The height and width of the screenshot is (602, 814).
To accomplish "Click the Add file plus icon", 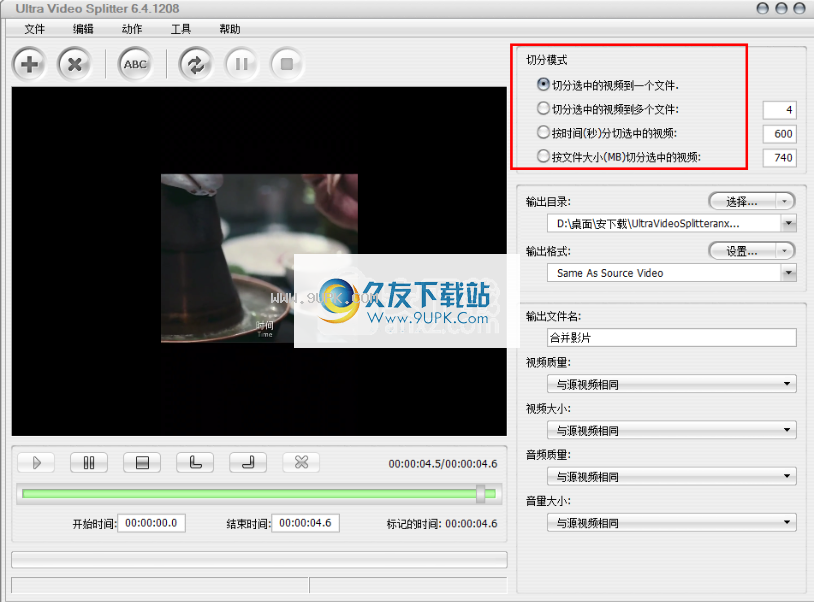I will [x=30, y=64].
